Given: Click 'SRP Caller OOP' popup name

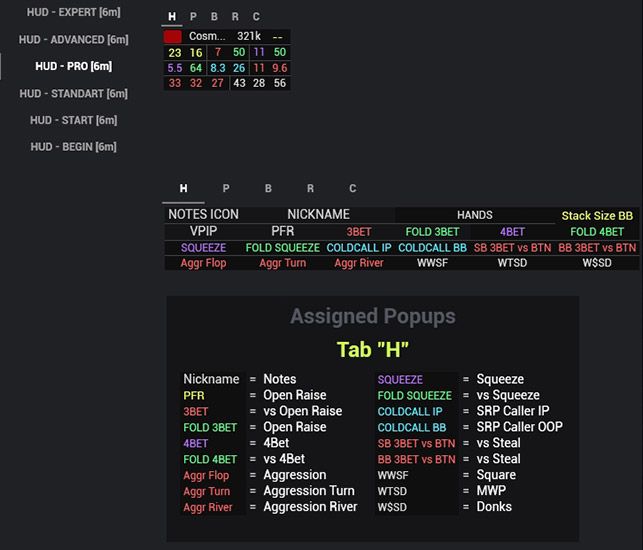Looking at the screenshot, I should click(520, 427).
